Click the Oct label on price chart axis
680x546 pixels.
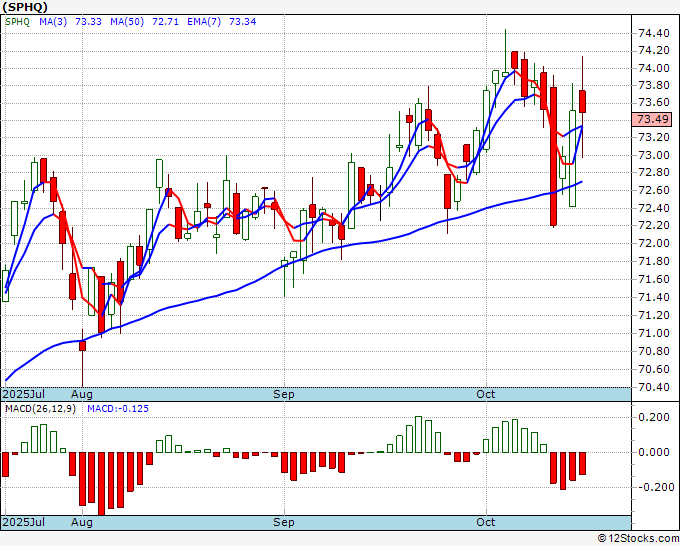click(486, 394)
